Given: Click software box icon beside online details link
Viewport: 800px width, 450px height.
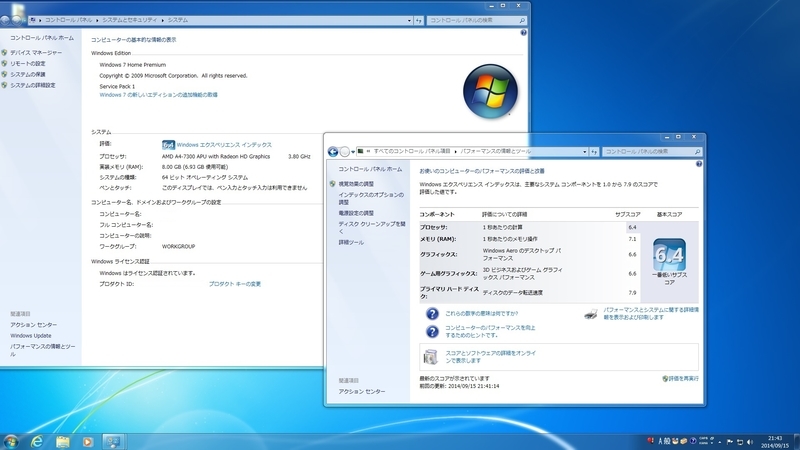Looking at the screenshot, I should (430, 357).
